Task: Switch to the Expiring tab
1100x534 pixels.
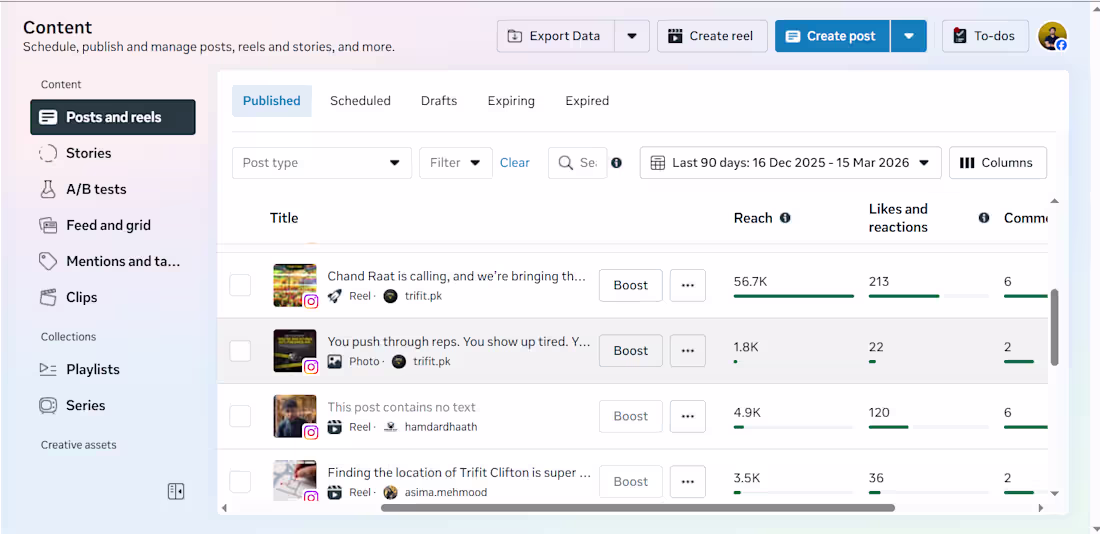Action: (x=511, y=101)
